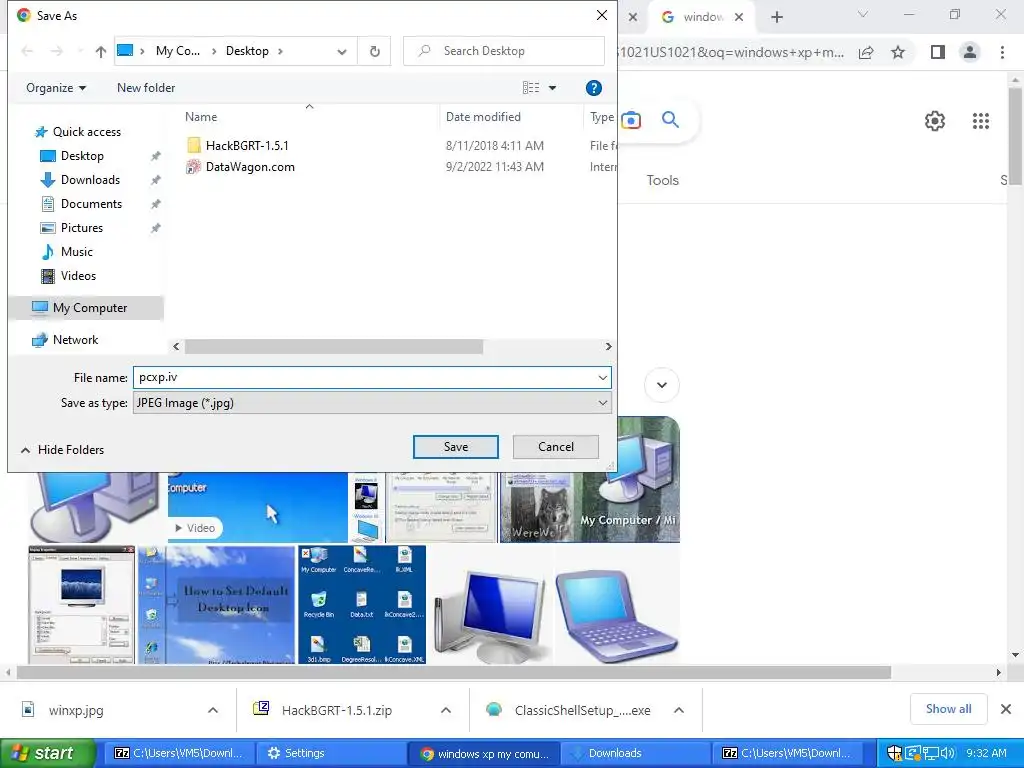Sort files by Date modified column
Screen dimensions: 1024x768
coord(483,117)
